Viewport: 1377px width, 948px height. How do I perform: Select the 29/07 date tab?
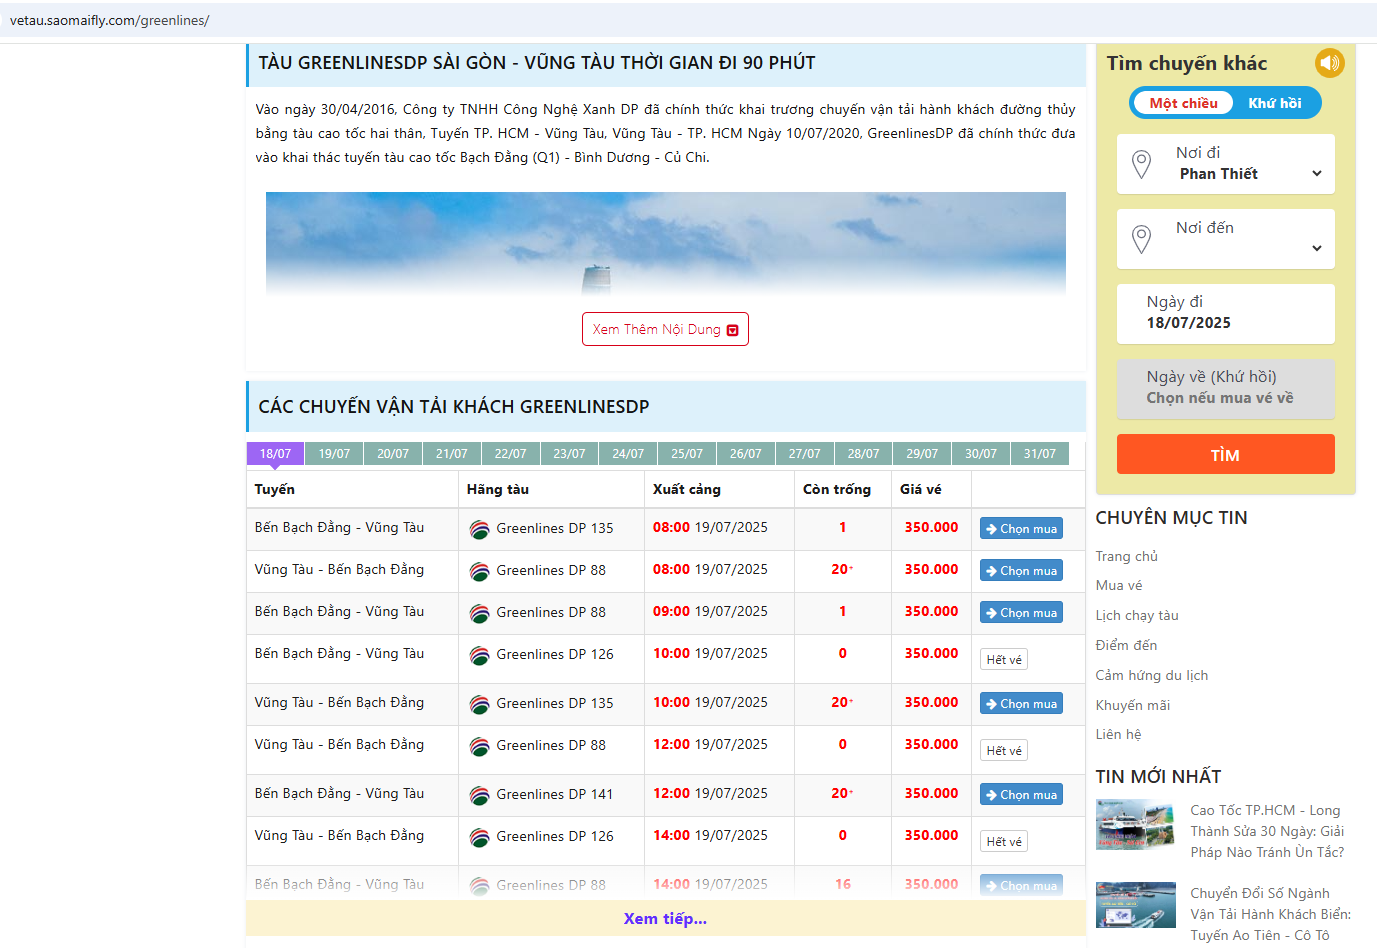tap(922, 454)
